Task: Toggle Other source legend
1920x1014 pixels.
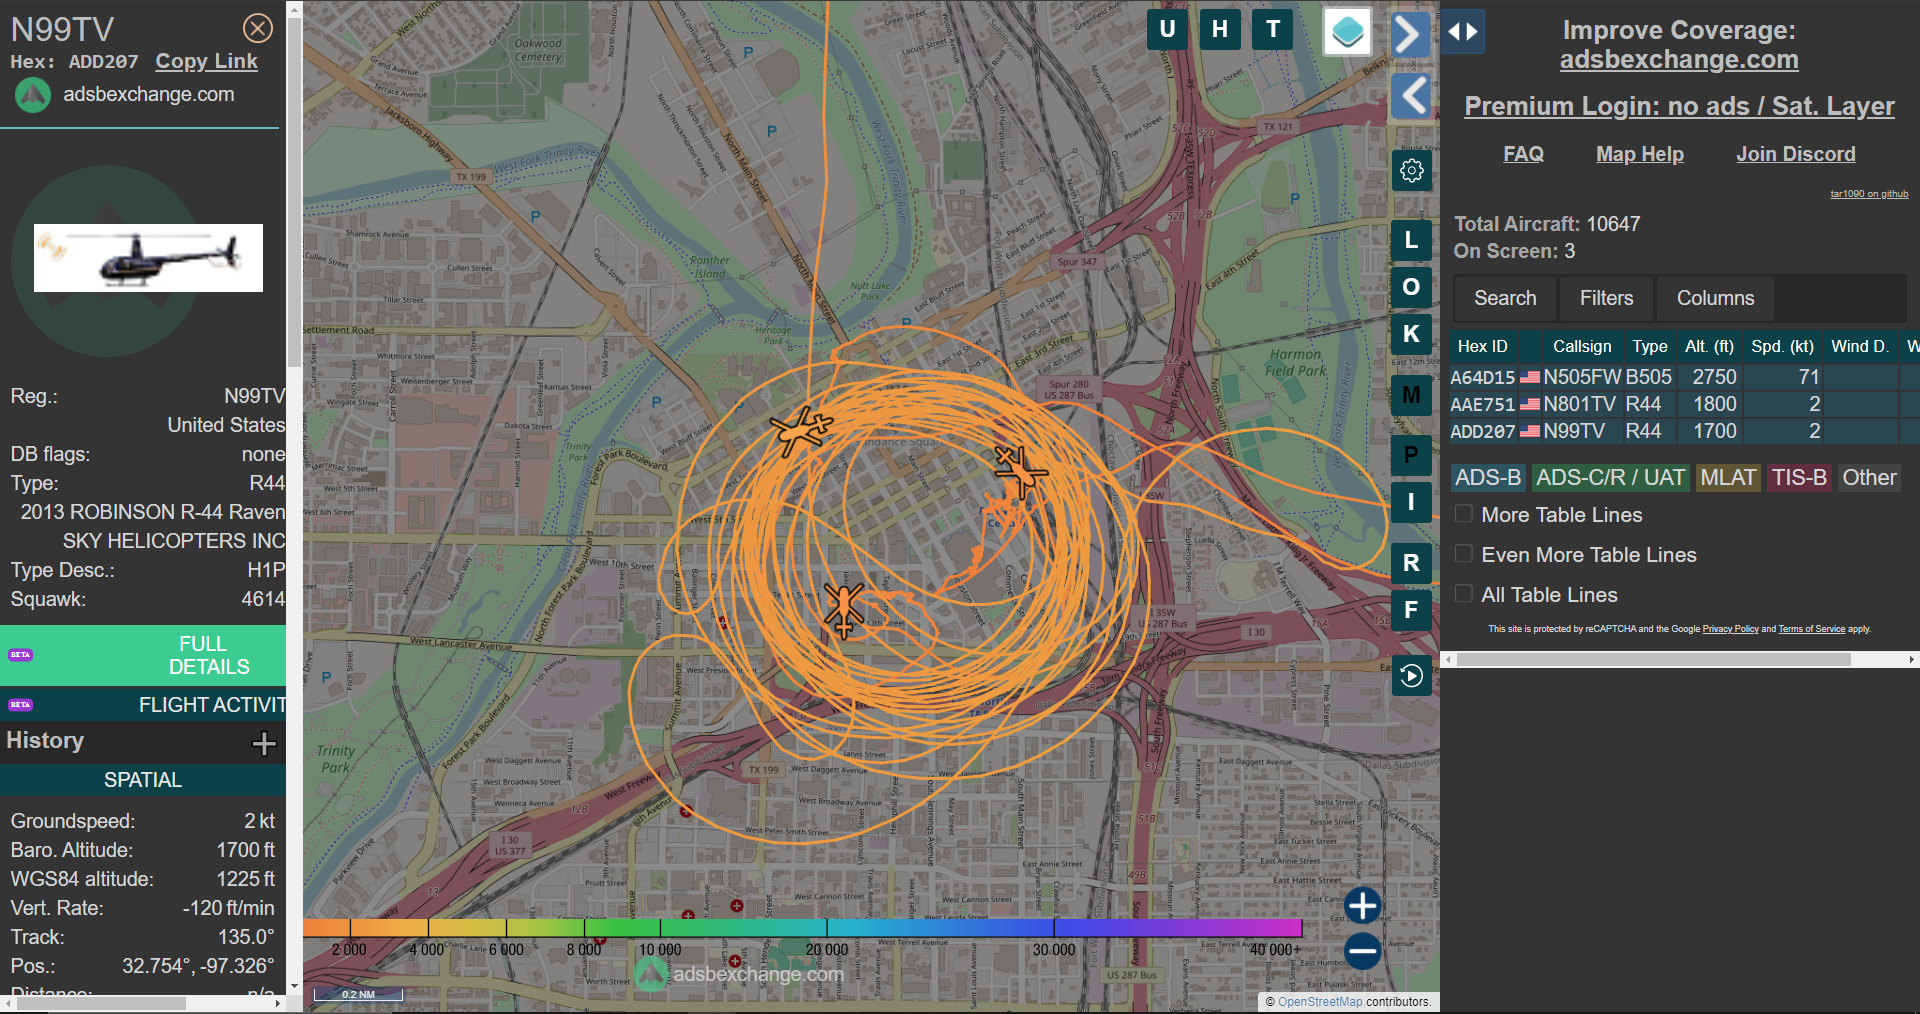Action: tap(1869, 478)
